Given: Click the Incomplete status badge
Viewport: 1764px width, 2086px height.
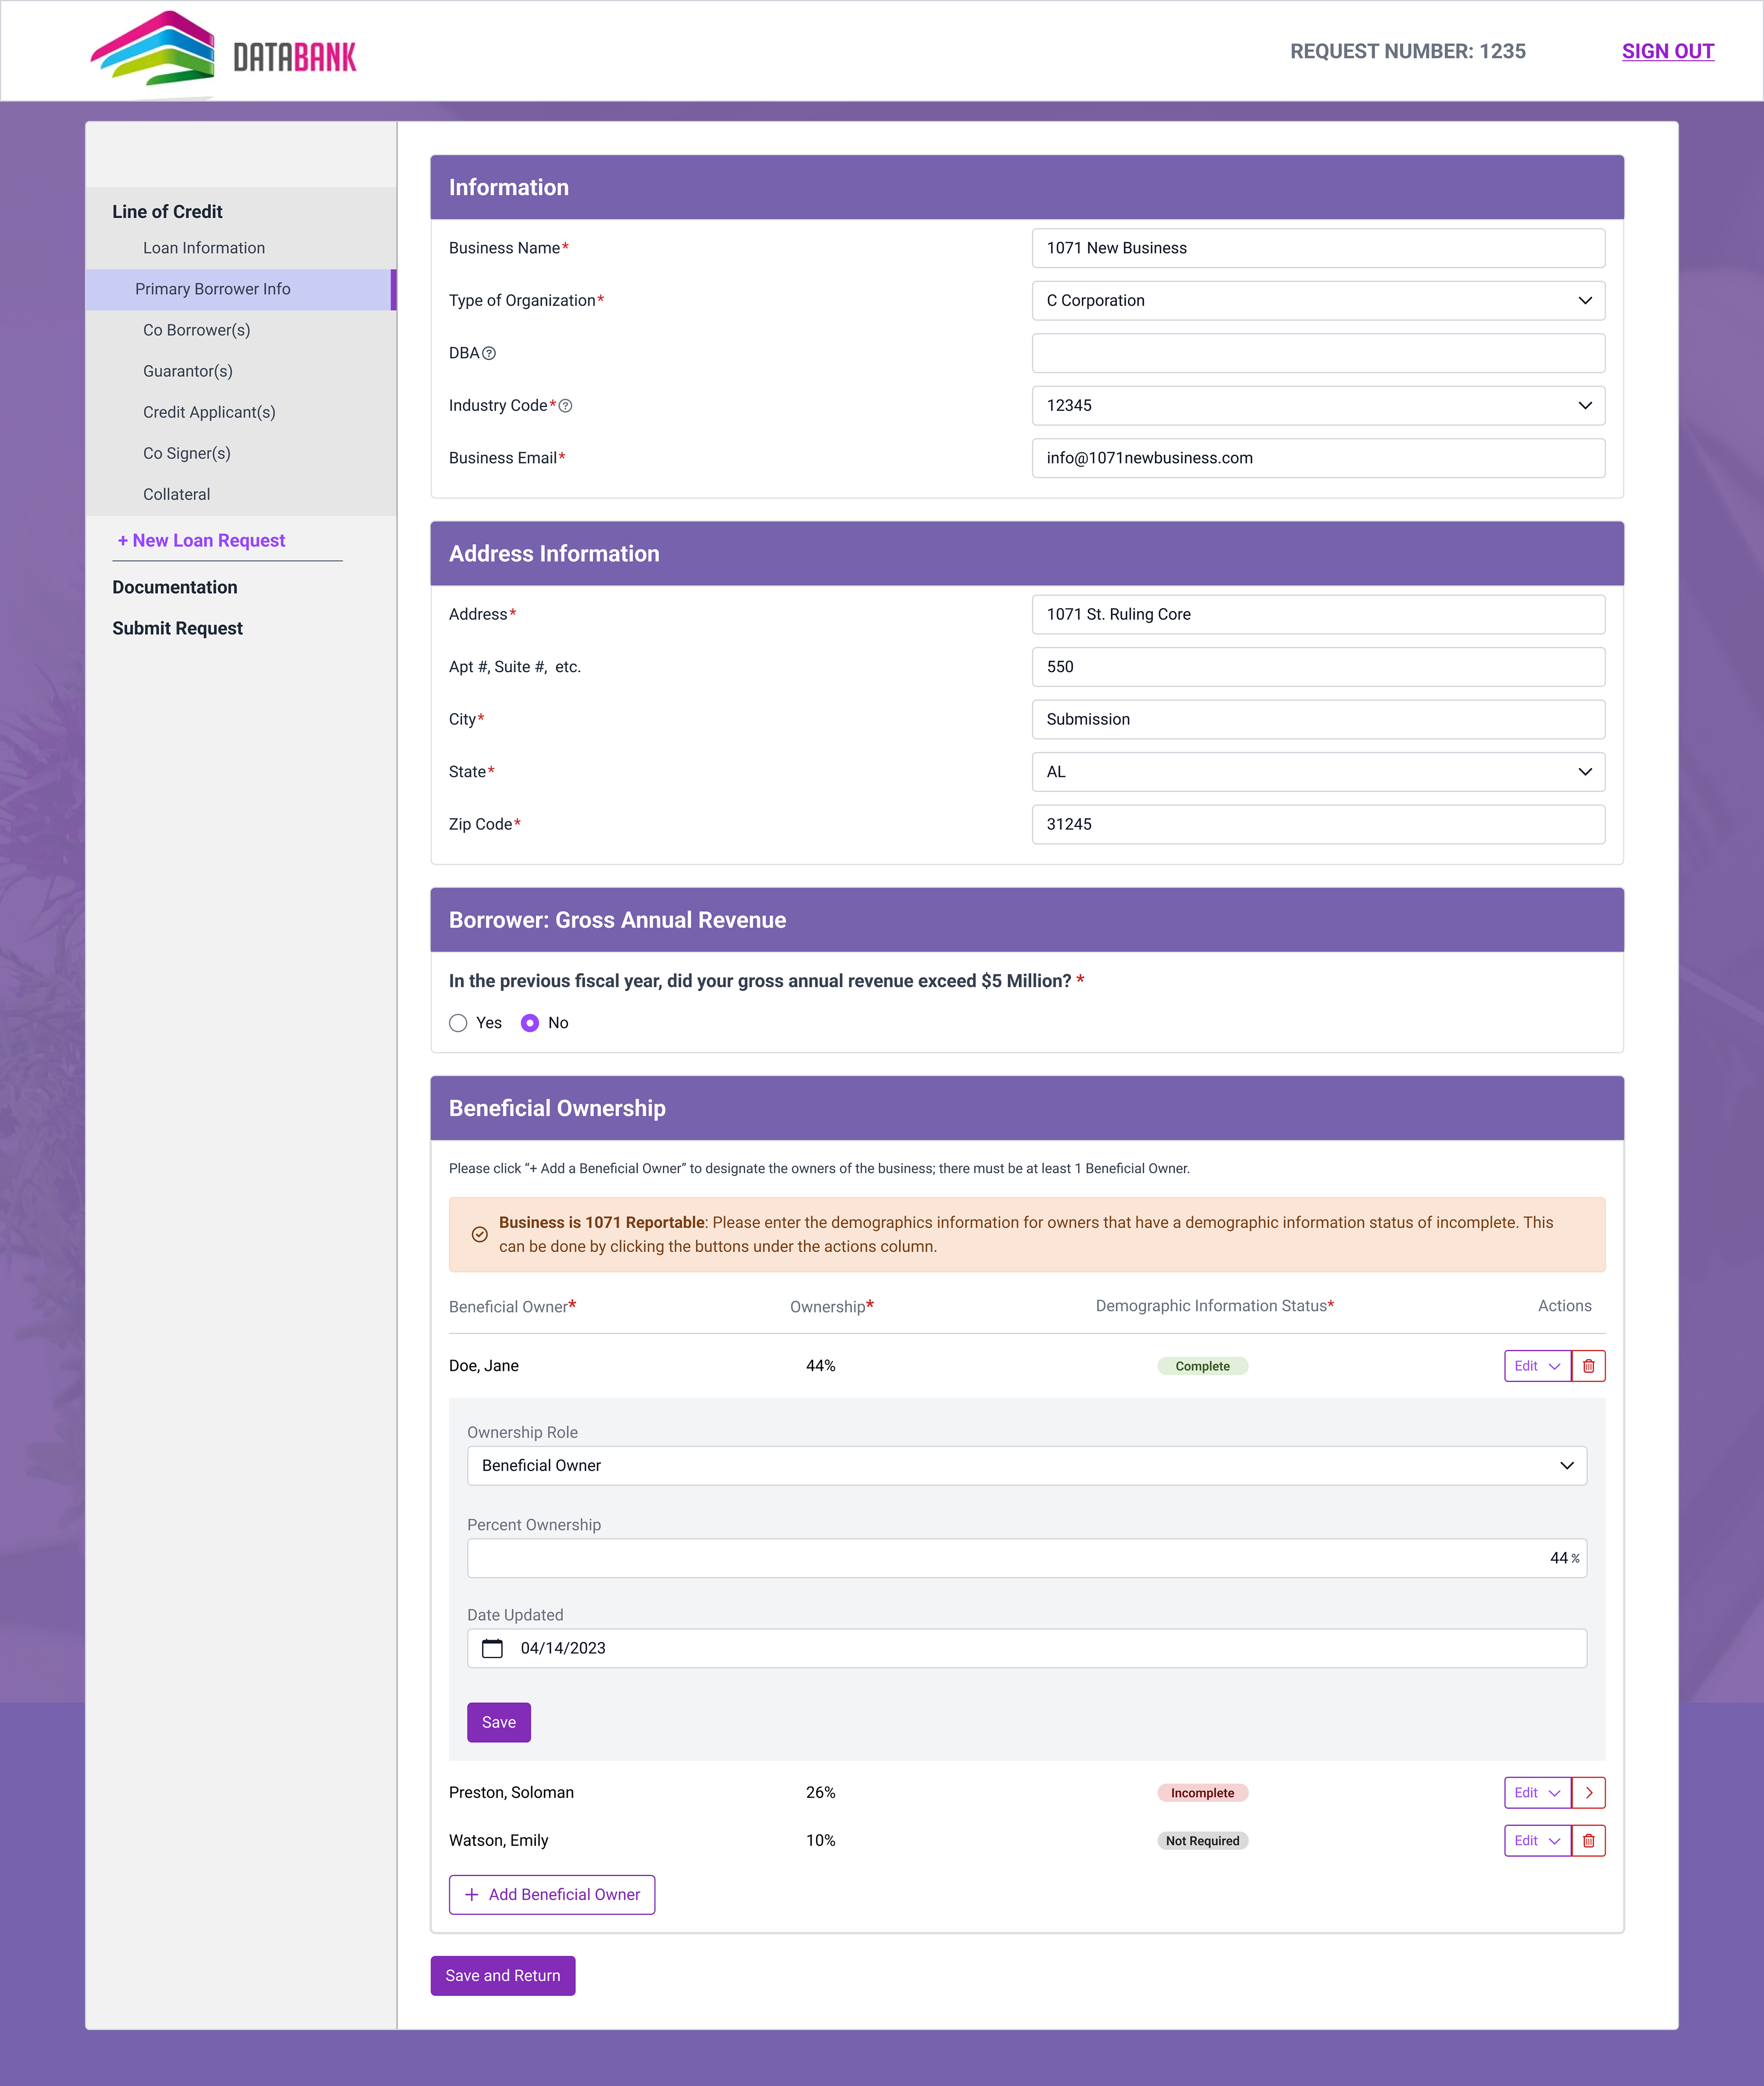Looking at the screenshot, I should click(x=1202, y=1793).
